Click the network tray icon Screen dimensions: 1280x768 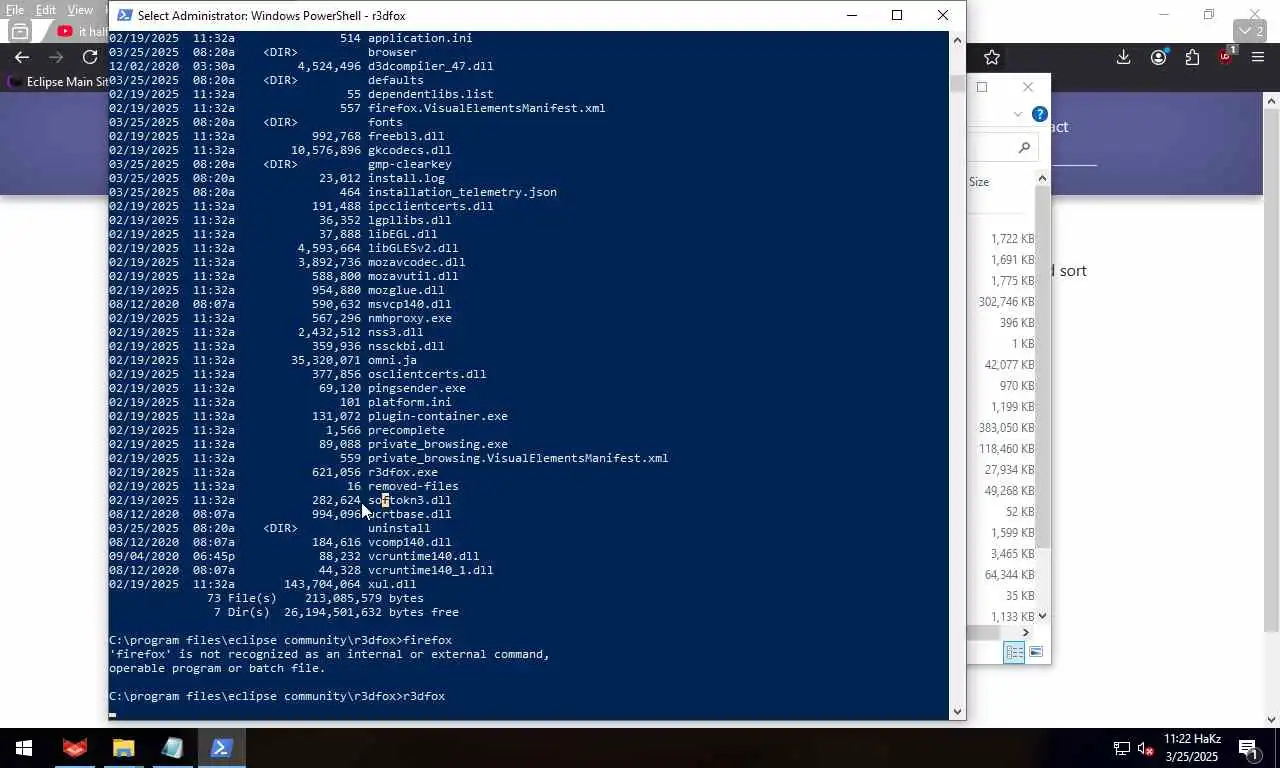point(1122,748)
